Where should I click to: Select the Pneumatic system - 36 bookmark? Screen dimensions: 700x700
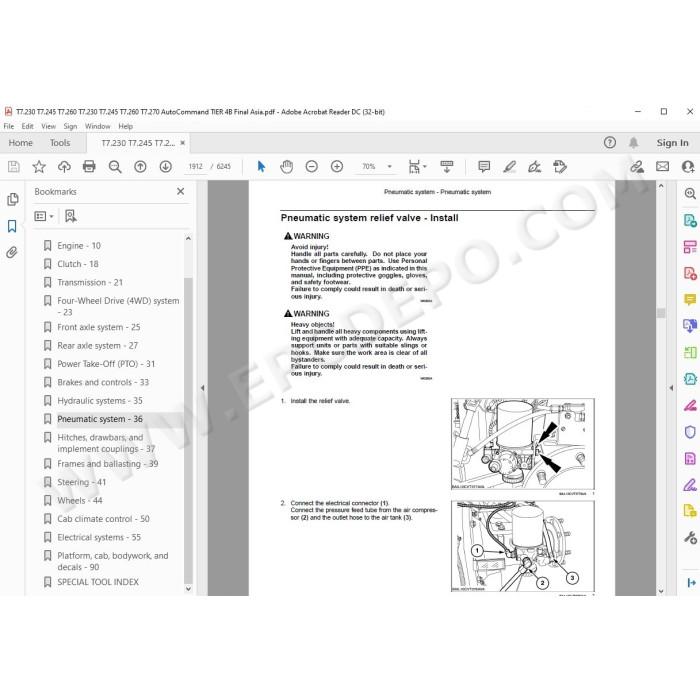(100, 419)
